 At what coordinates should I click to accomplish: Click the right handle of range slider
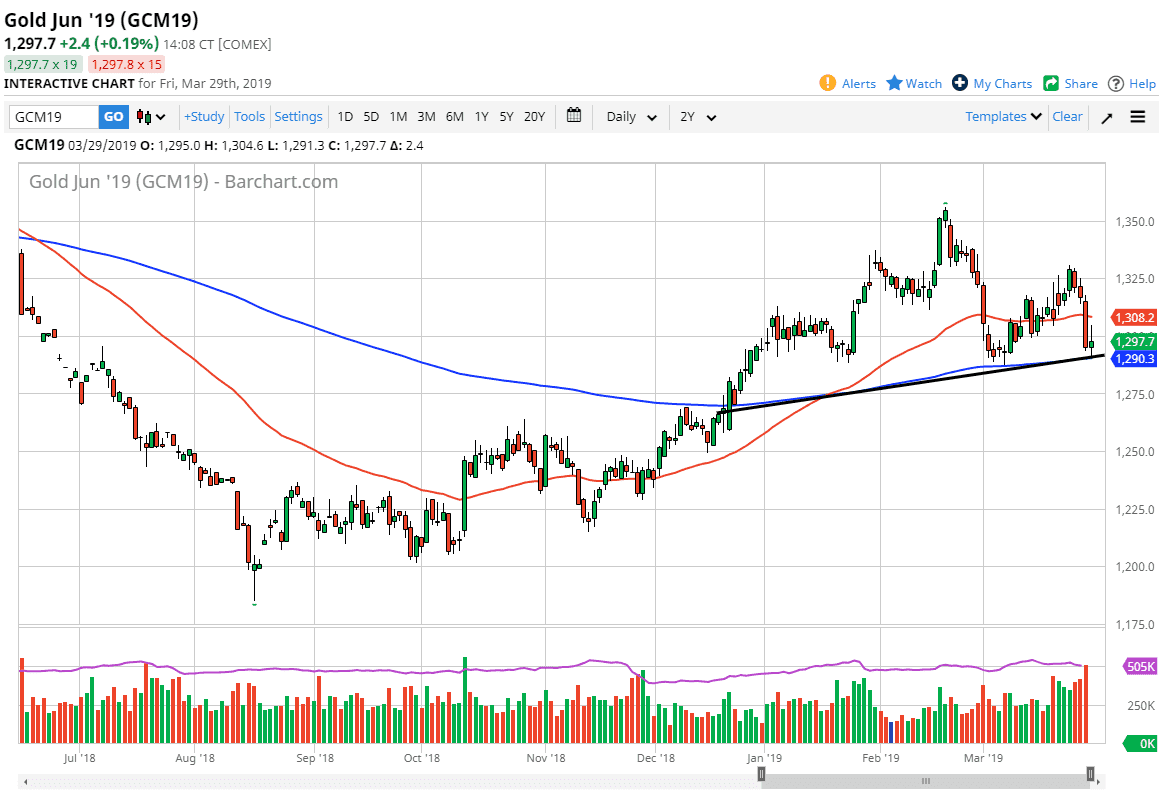(1090, 774)
